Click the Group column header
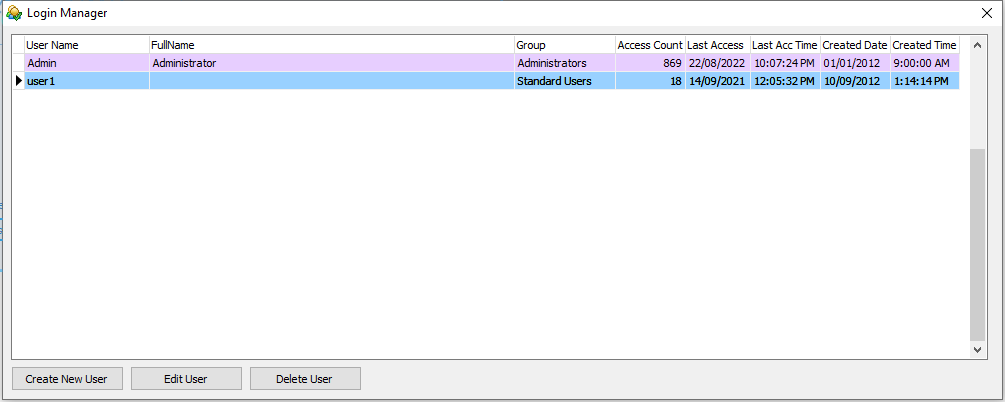Viewport: 1005px width, 402px height. (564, 45)
